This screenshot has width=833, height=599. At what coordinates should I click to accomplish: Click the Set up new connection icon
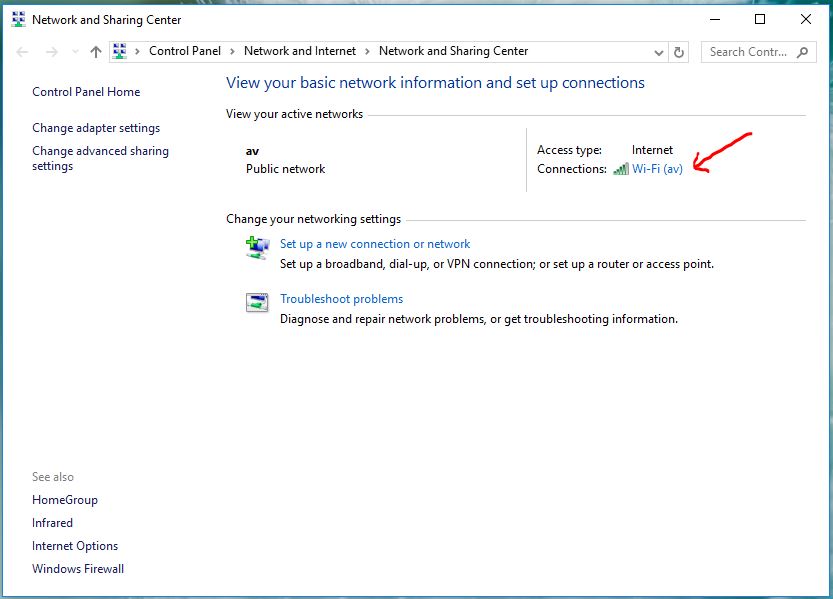tap(257, 247)
